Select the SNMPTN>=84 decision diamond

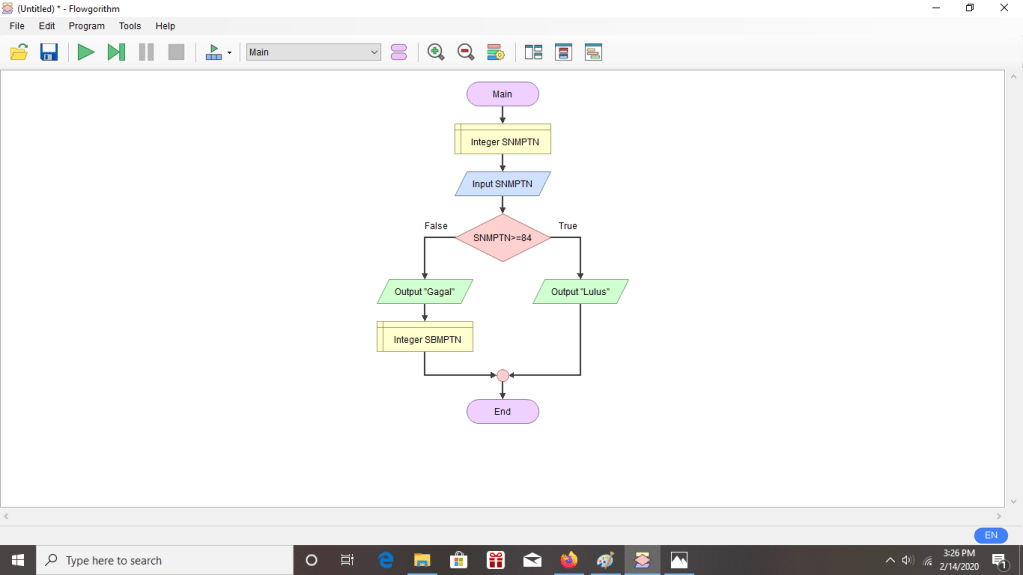[502, 238]
